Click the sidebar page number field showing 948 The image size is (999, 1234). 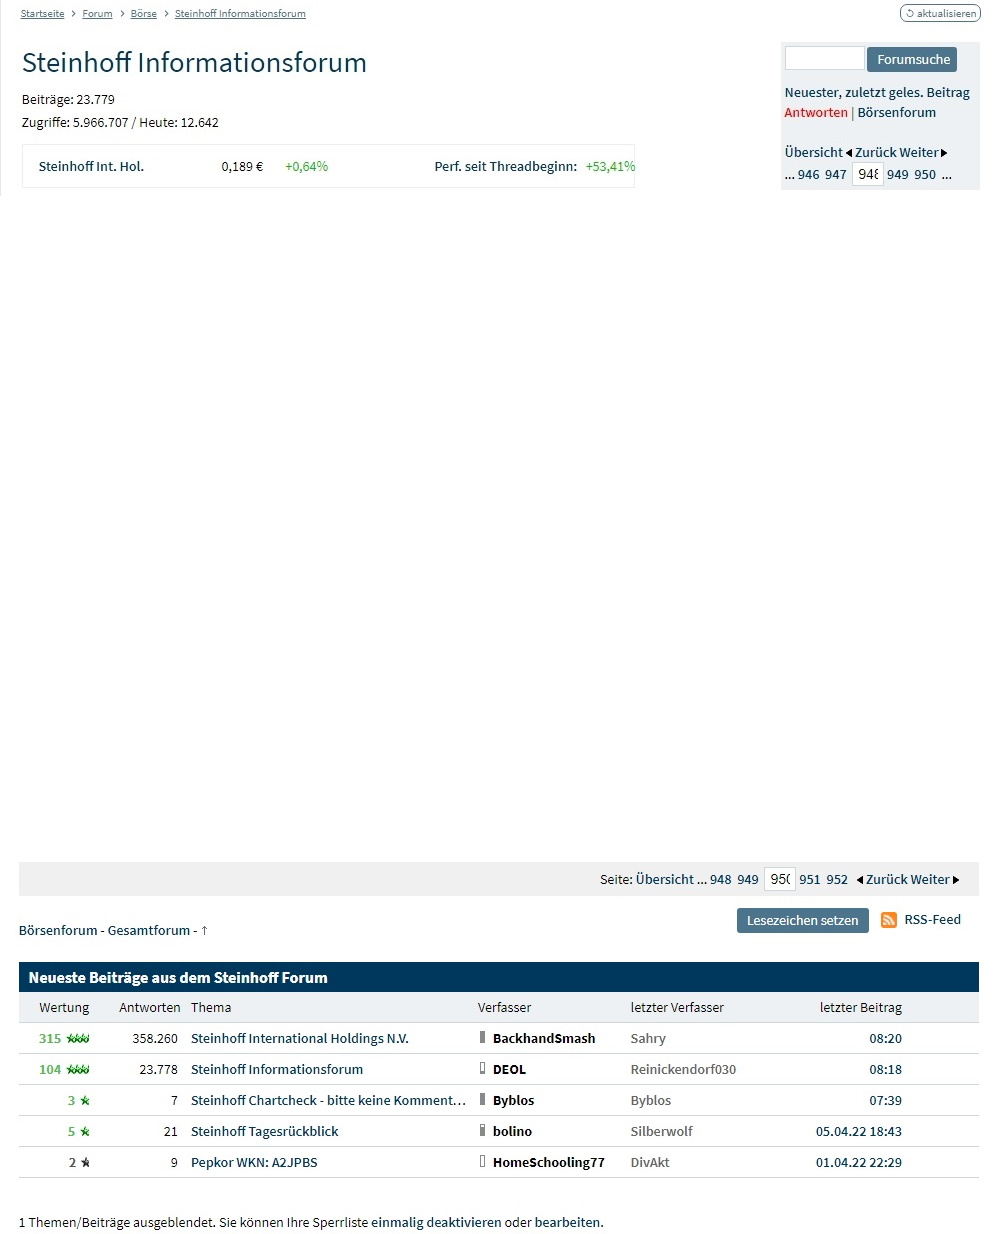(x=868, y=174)
